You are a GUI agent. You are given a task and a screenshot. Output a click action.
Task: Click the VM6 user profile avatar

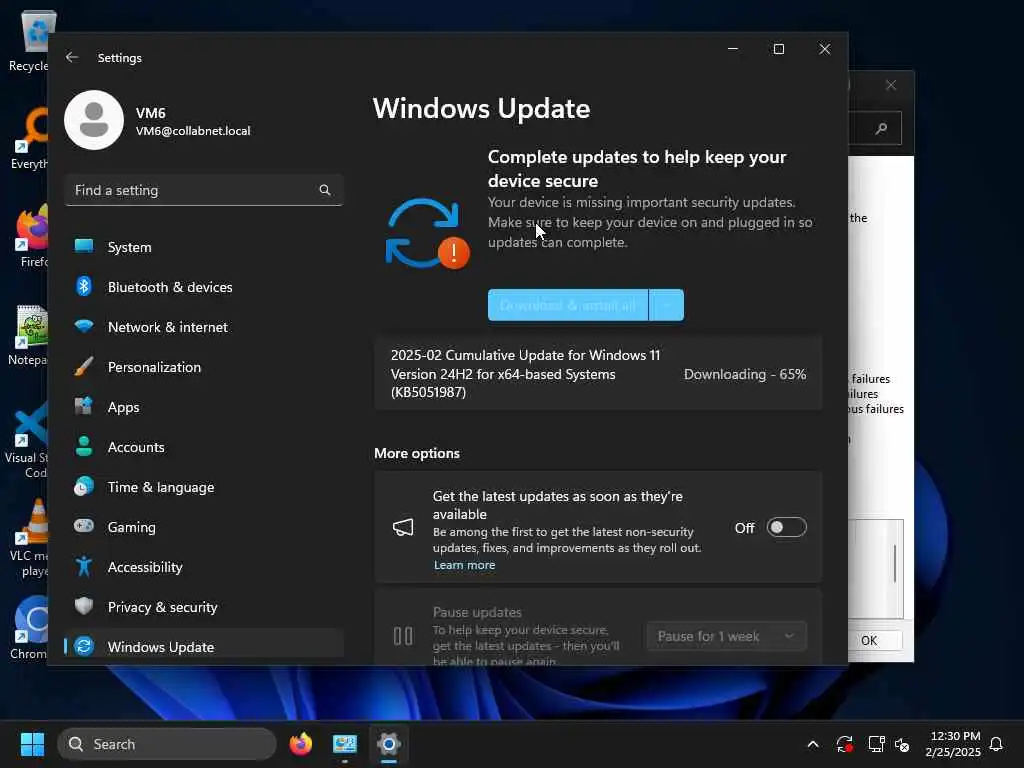(x=94, y=120)
